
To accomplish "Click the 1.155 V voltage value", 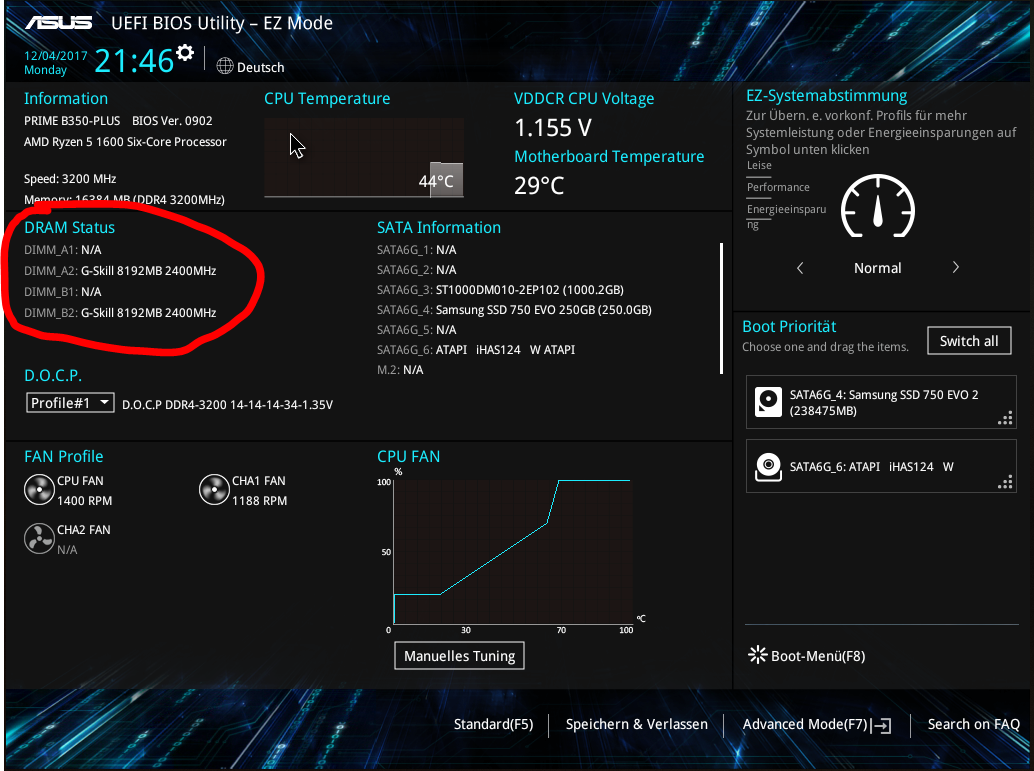I will coord(553,127).
